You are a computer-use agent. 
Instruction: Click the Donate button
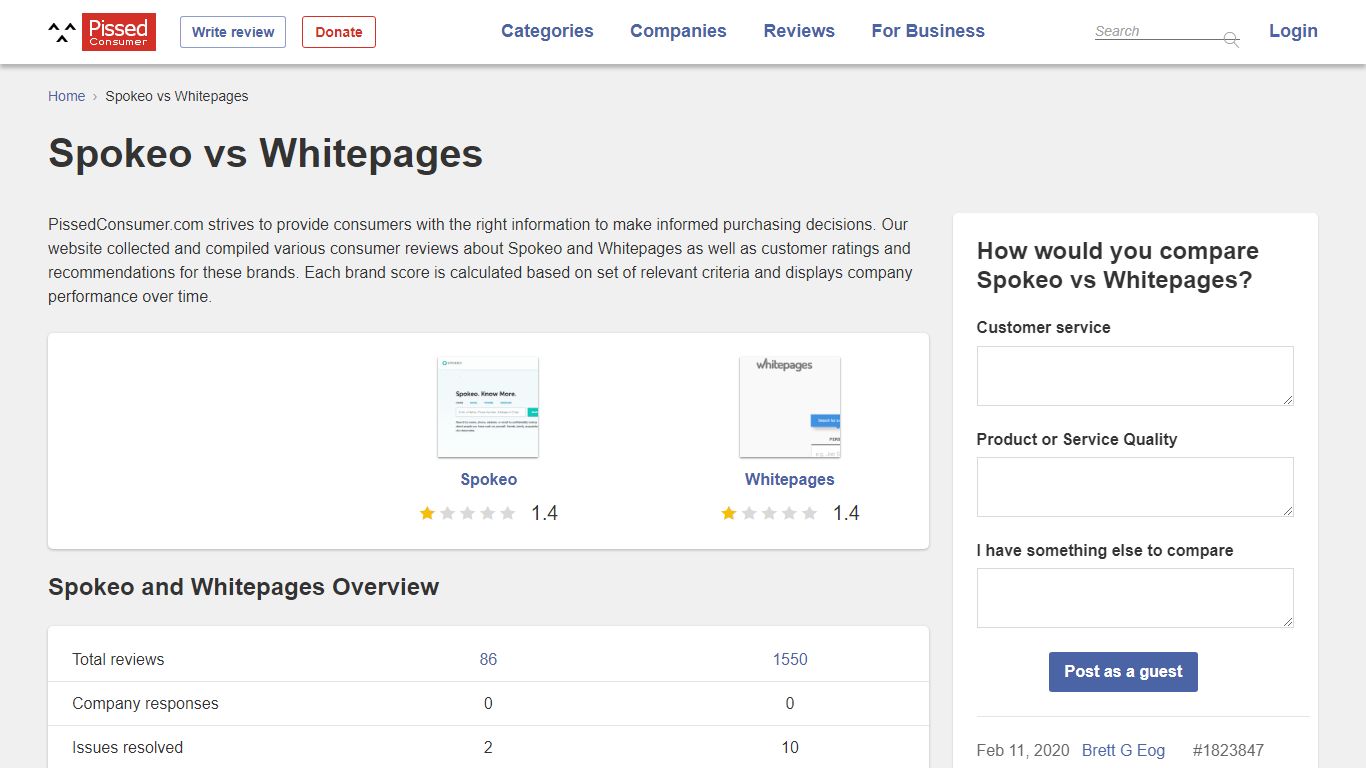coord(339,32)
